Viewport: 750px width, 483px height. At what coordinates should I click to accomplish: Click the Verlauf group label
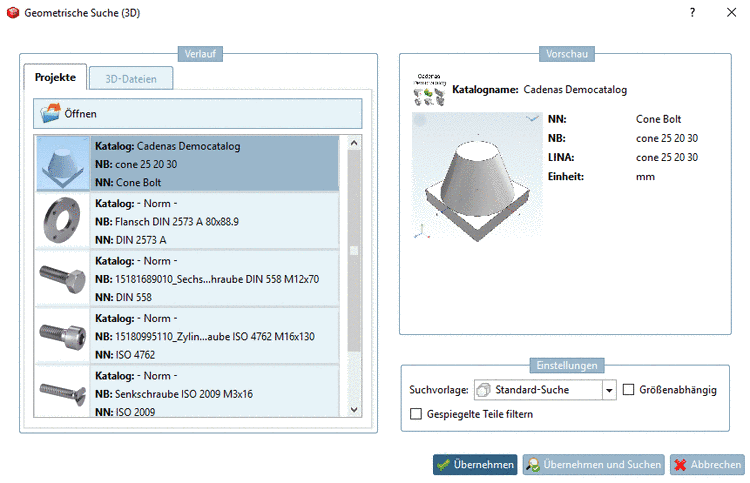(200, 54)
